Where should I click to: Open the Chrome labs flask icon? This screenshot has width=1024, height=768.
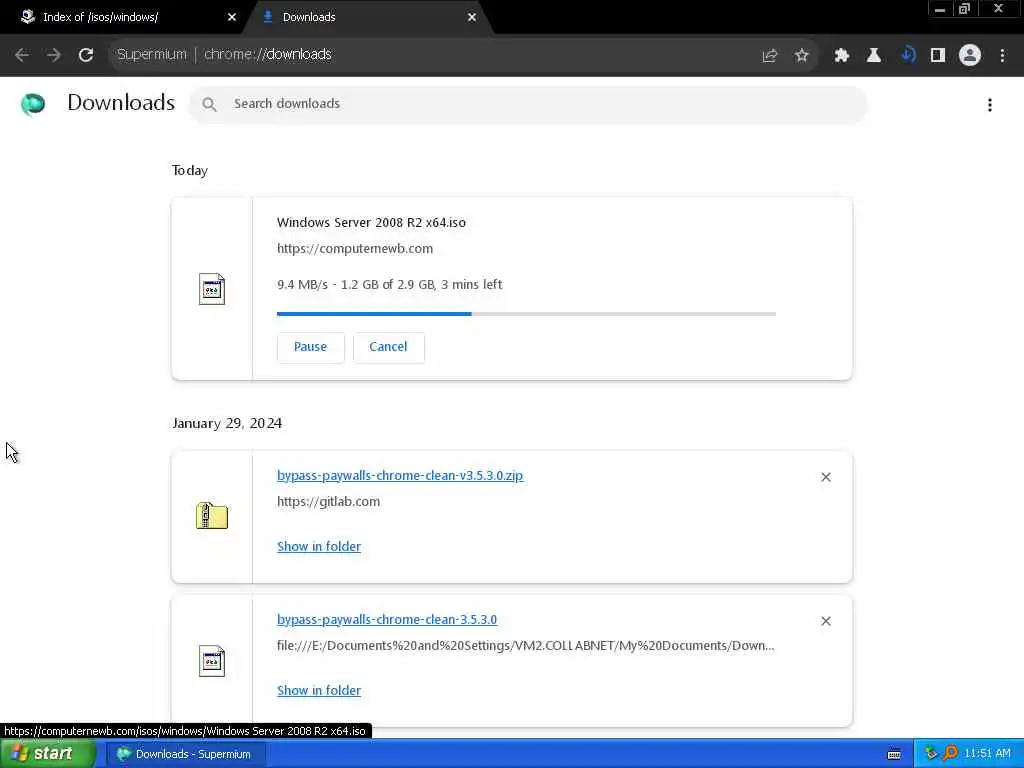click(x=874, y=56)
